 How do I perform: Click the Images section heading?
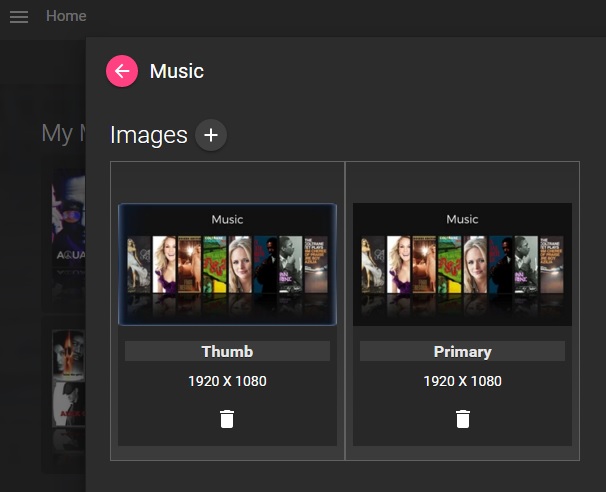coord(149,135)
